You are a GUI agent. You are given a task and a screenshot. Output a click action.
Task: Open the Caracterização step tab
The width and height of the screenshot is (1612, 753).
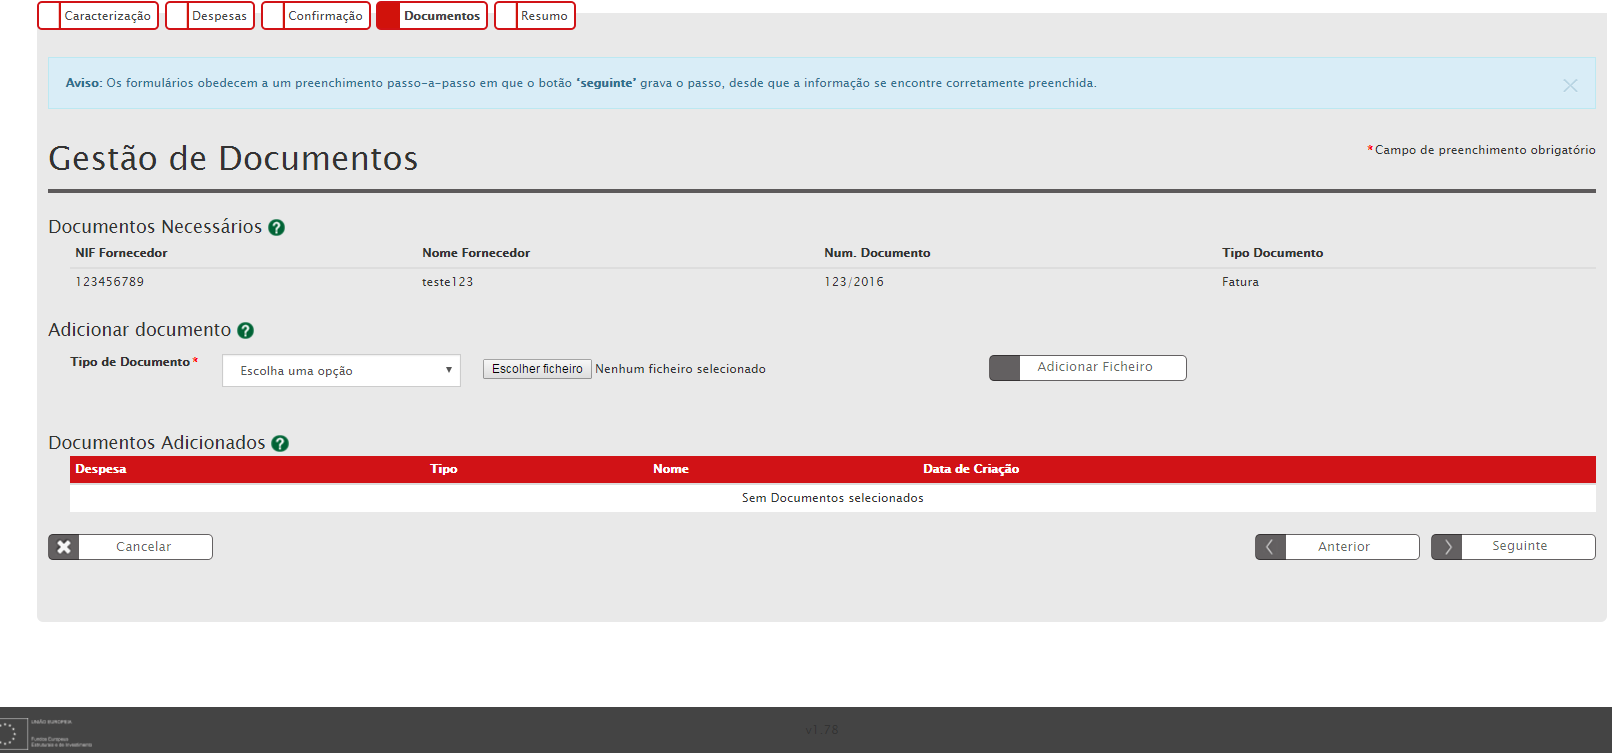(x=98, y=16)
